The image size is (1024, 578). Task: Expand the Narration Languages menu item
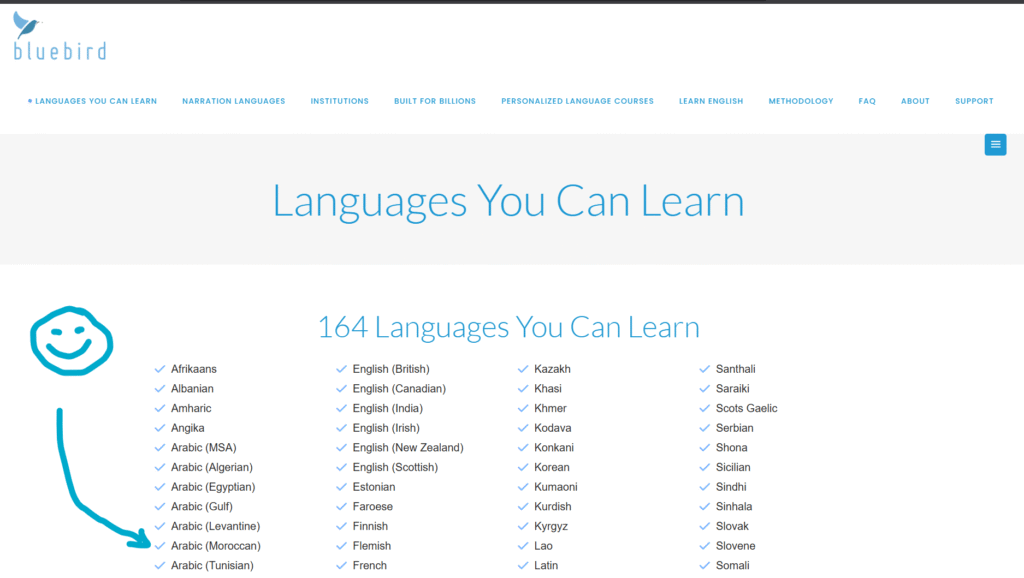(233, 100)
